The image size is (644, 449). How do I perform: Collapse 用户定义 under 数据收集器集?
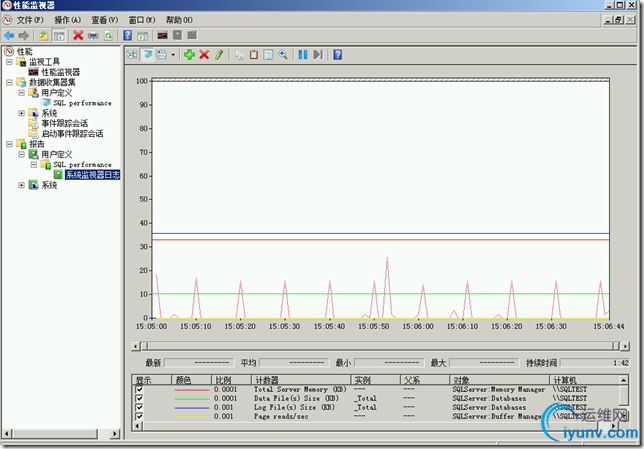pos(21,93)
